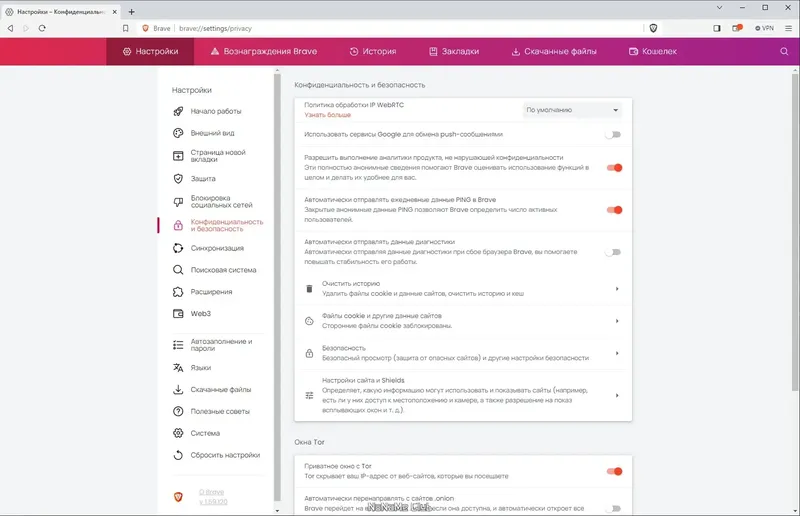Click the address bar URL field

coord(390,28)
